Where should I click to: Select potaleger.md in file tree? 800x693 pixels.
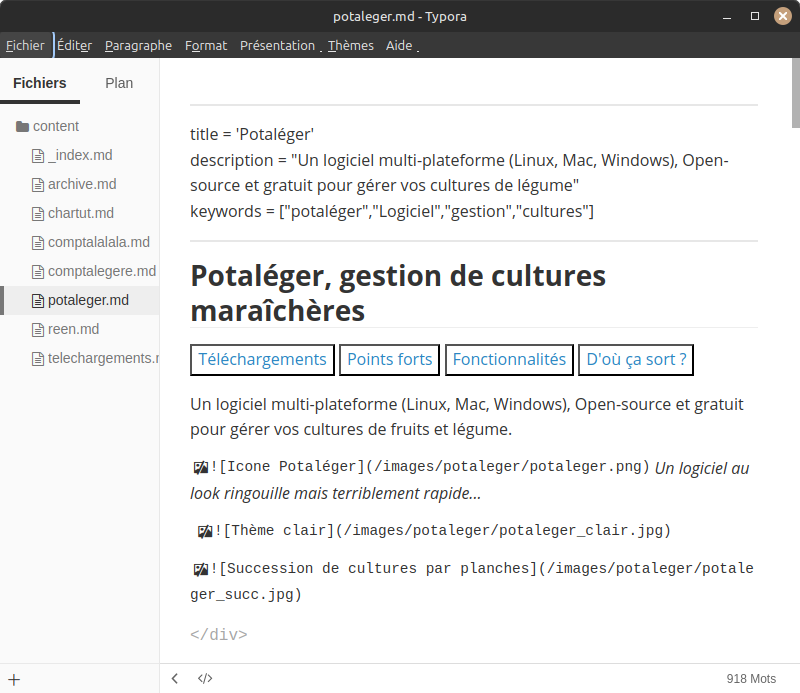[x=80, y=301]
